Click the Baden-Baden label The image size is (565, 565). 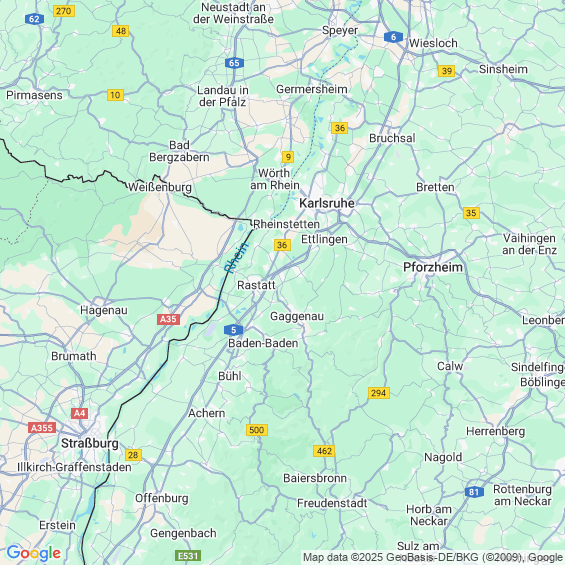263,343
